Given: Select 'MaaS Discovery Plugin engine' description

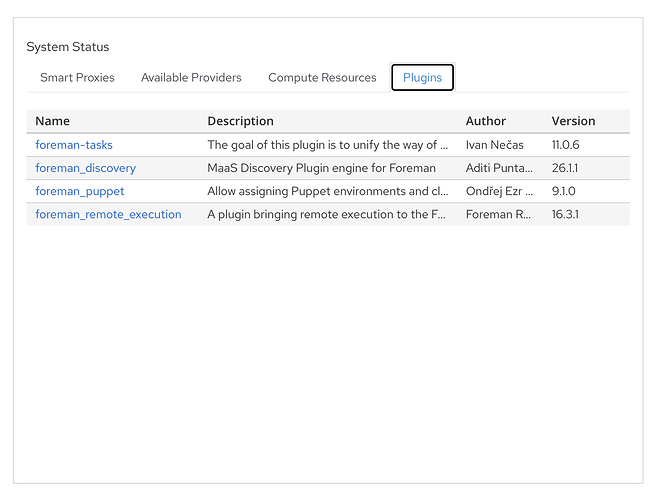Looking at the screenshot, I should tap(321, 168).
